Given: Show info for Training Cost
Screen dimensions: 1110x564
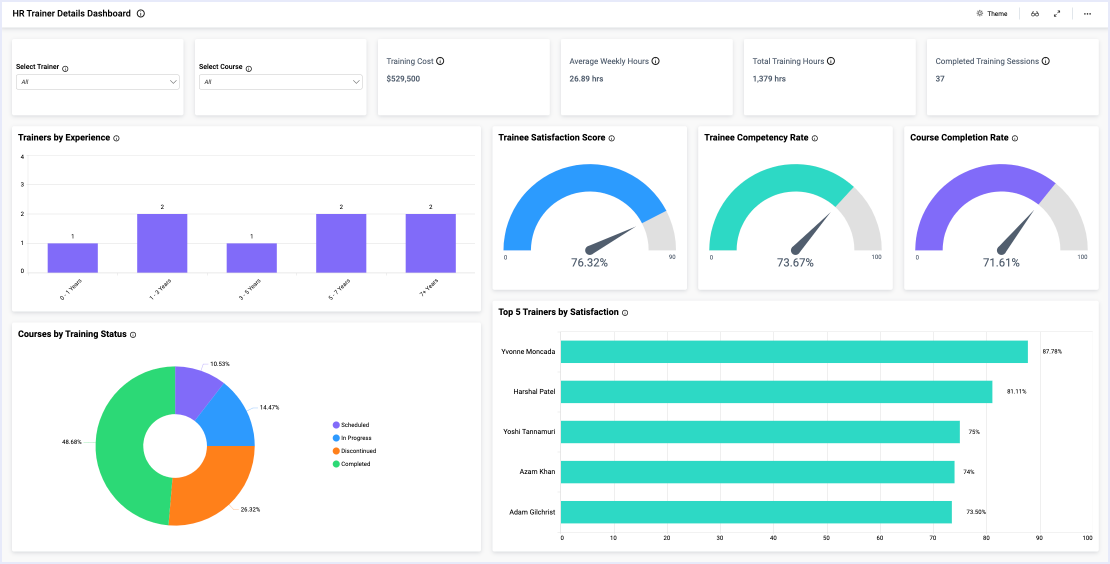Looking at the screenshot, I should 440,61.
